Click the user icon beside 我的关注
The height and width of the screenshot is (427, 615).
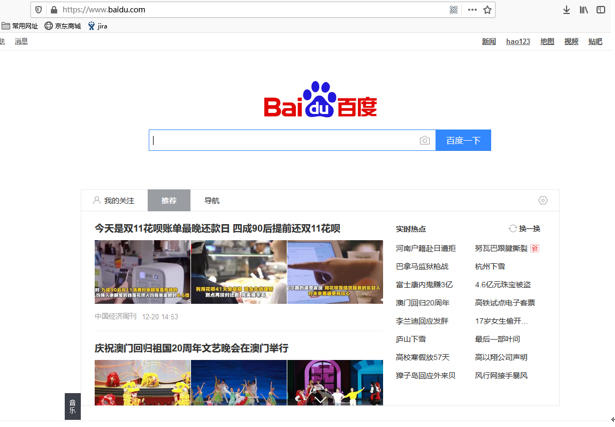(x=96, y=200)
